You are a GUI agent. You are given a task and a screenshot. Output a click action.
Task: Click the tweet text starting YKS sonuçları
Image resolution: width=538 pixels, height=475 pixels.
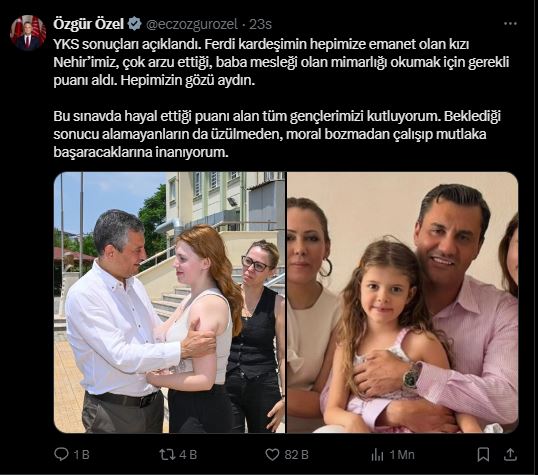click(281, 62)
